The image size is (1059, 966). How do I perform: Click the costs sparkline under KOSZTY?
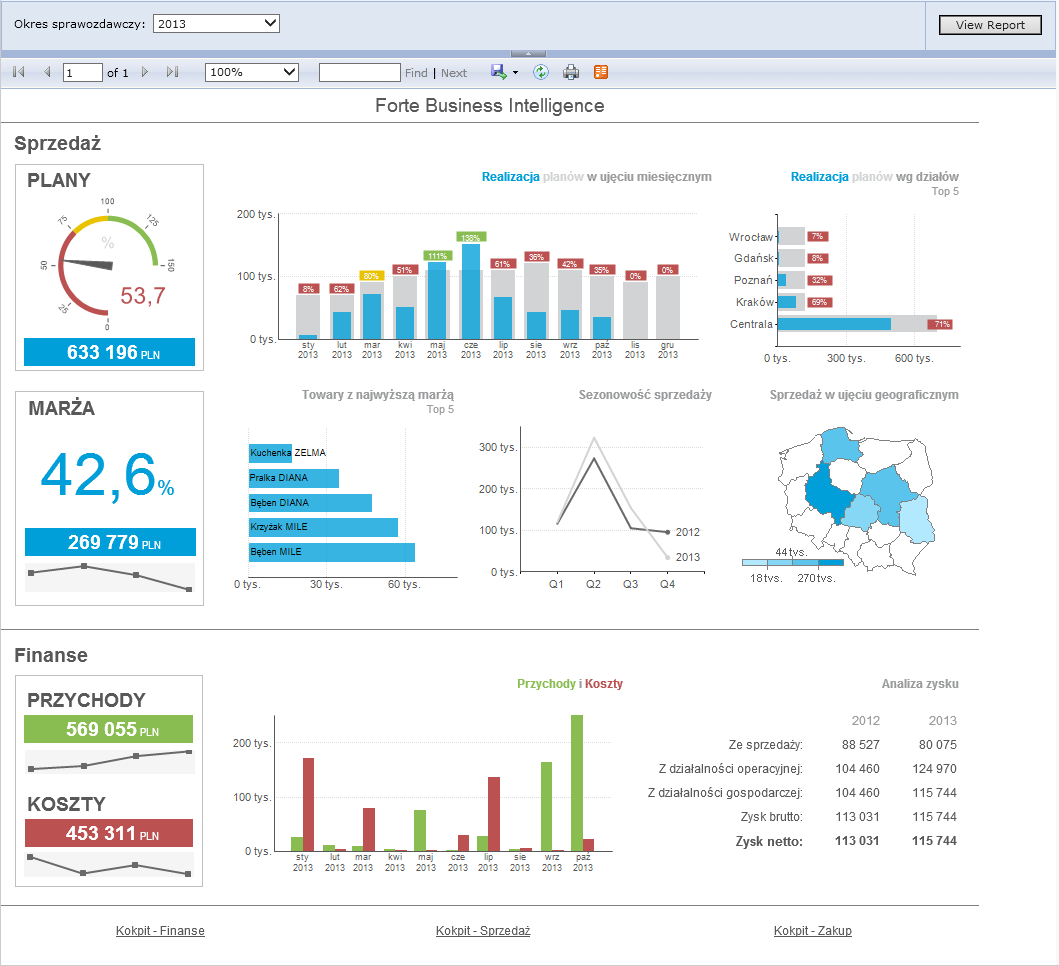[109, 865]
